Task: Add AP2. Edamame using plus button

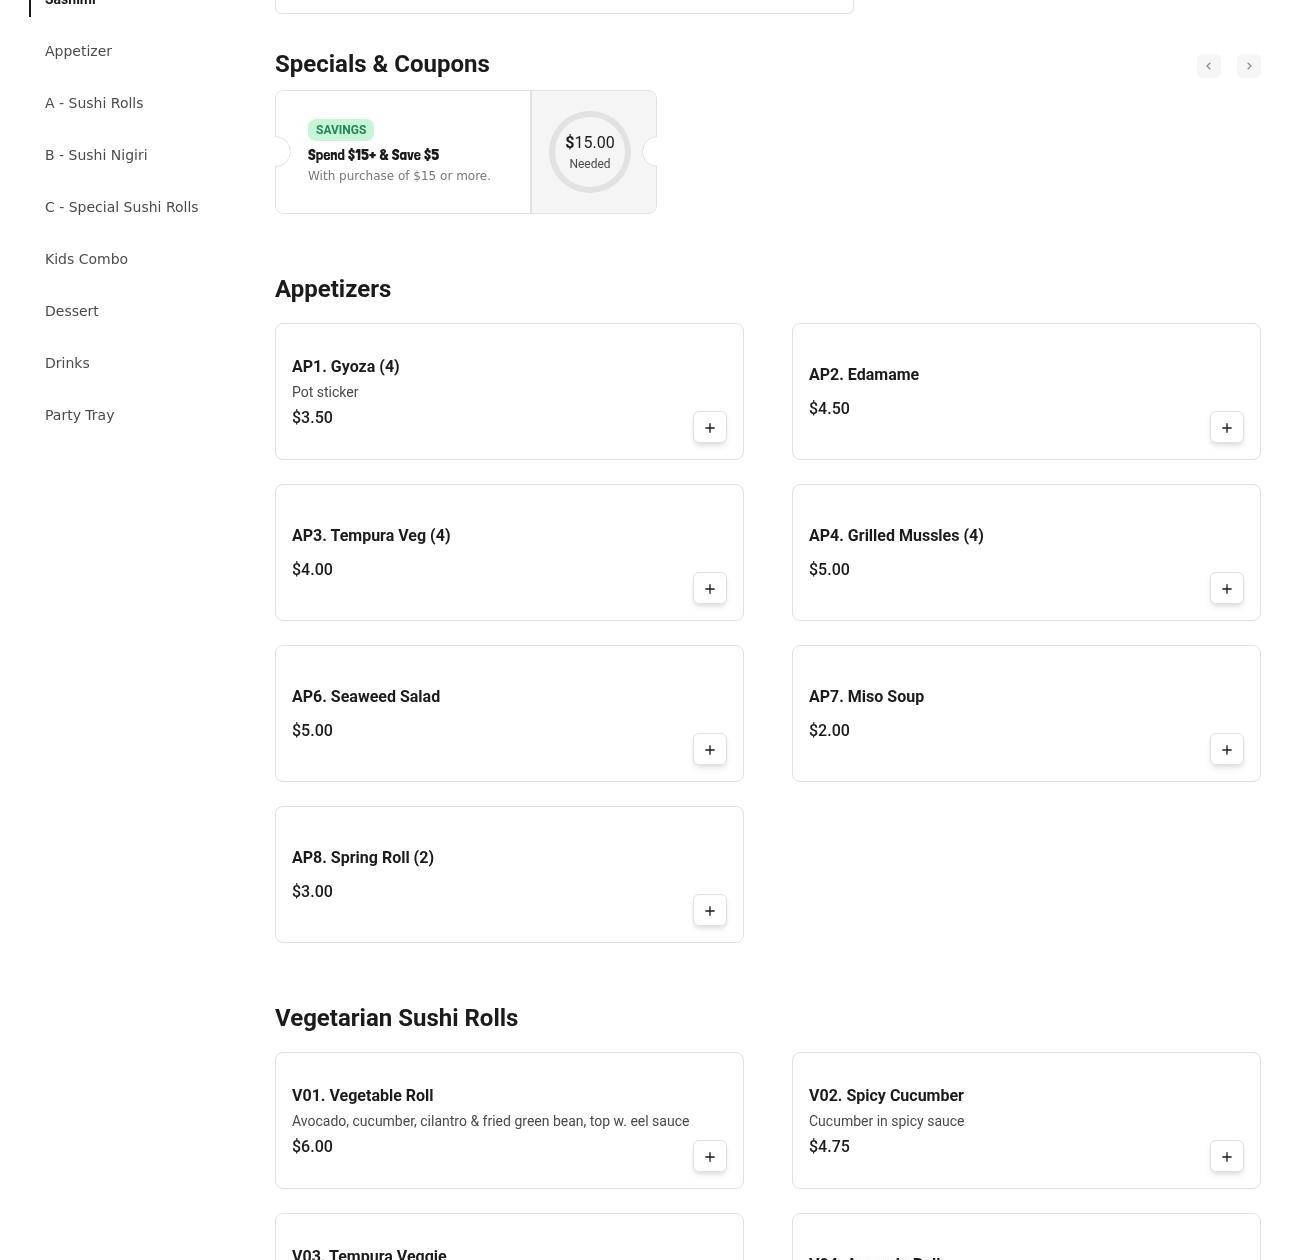Action: tap(1226, 428)
